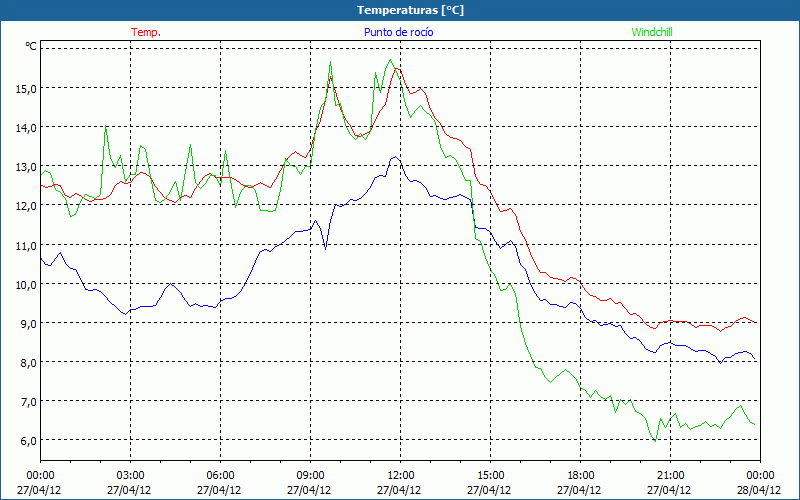This screenshot has height=500, width=800.
Task: Click the 15:00 time axis label
Action: 490,476
